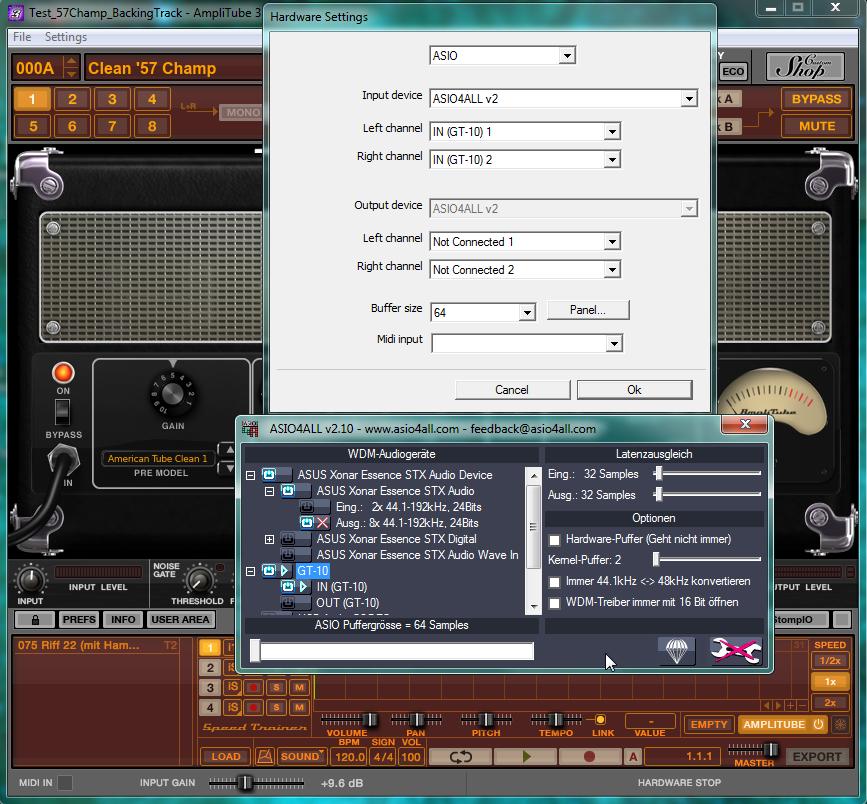Image resolution: width=867 pixels, height=804 pixels.
Task: Collapse ASUS Xonar Essence STX Audio Device tree
Action: coord(250,475)
